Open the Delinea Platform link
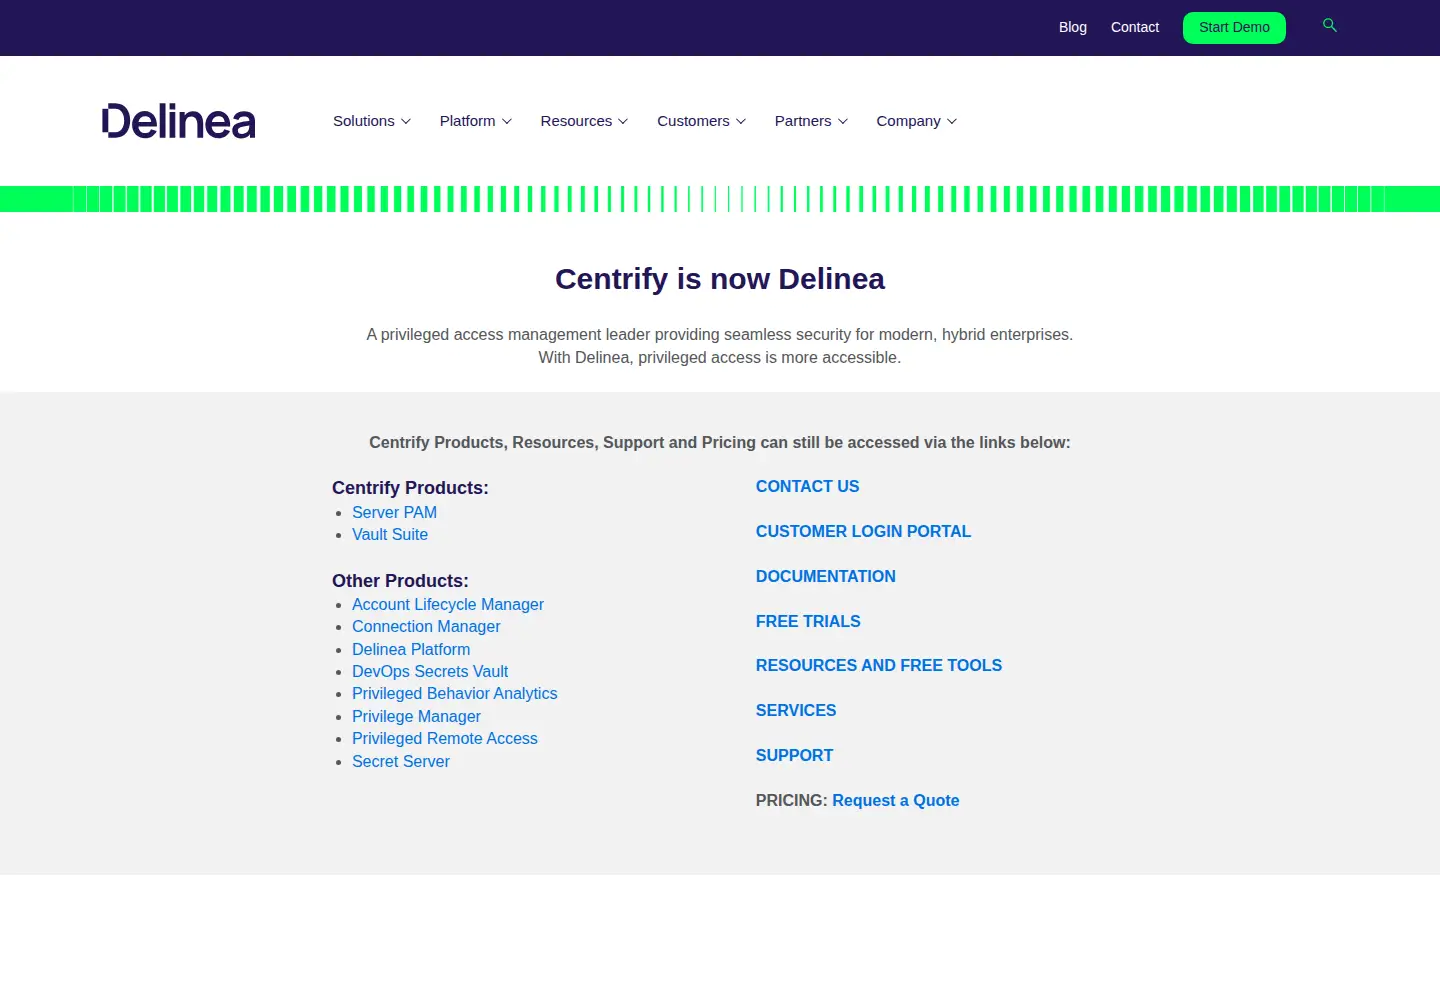This screenshot has height=1000, width=1440. (411, 650)
